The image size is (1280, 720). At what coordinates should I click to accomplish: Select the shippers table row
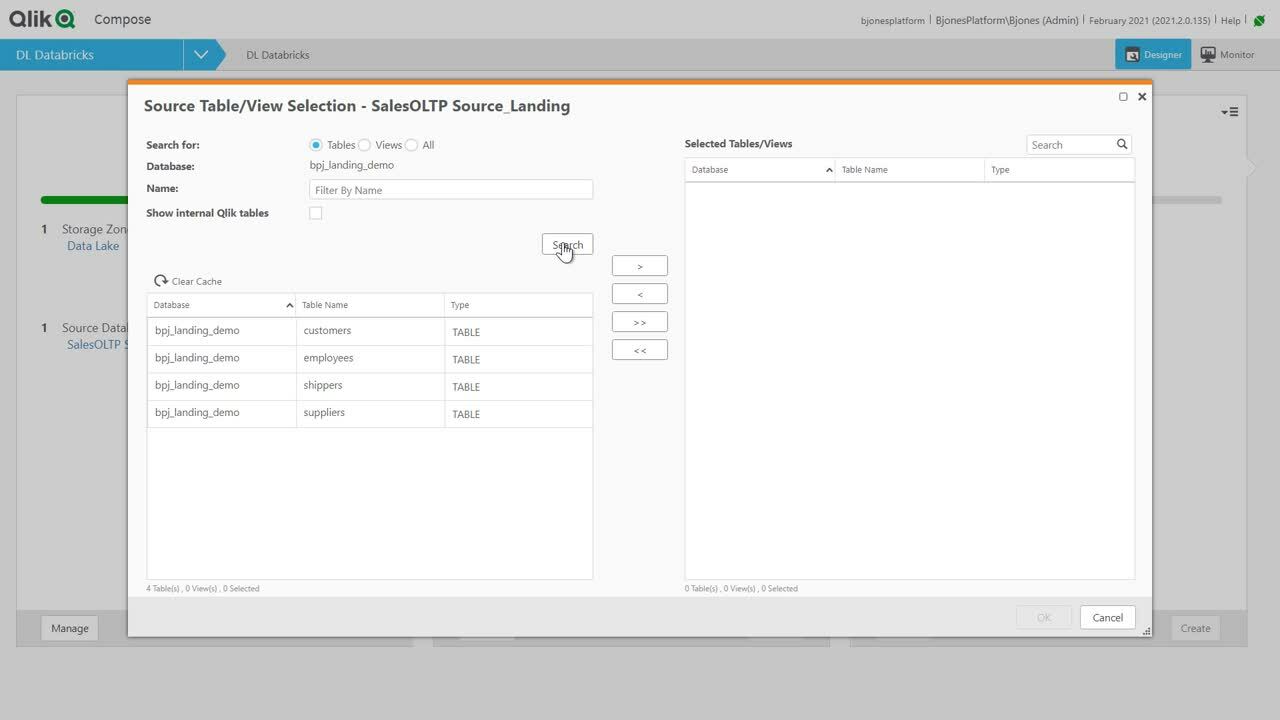pyautogui.click(x=370, y=386)
